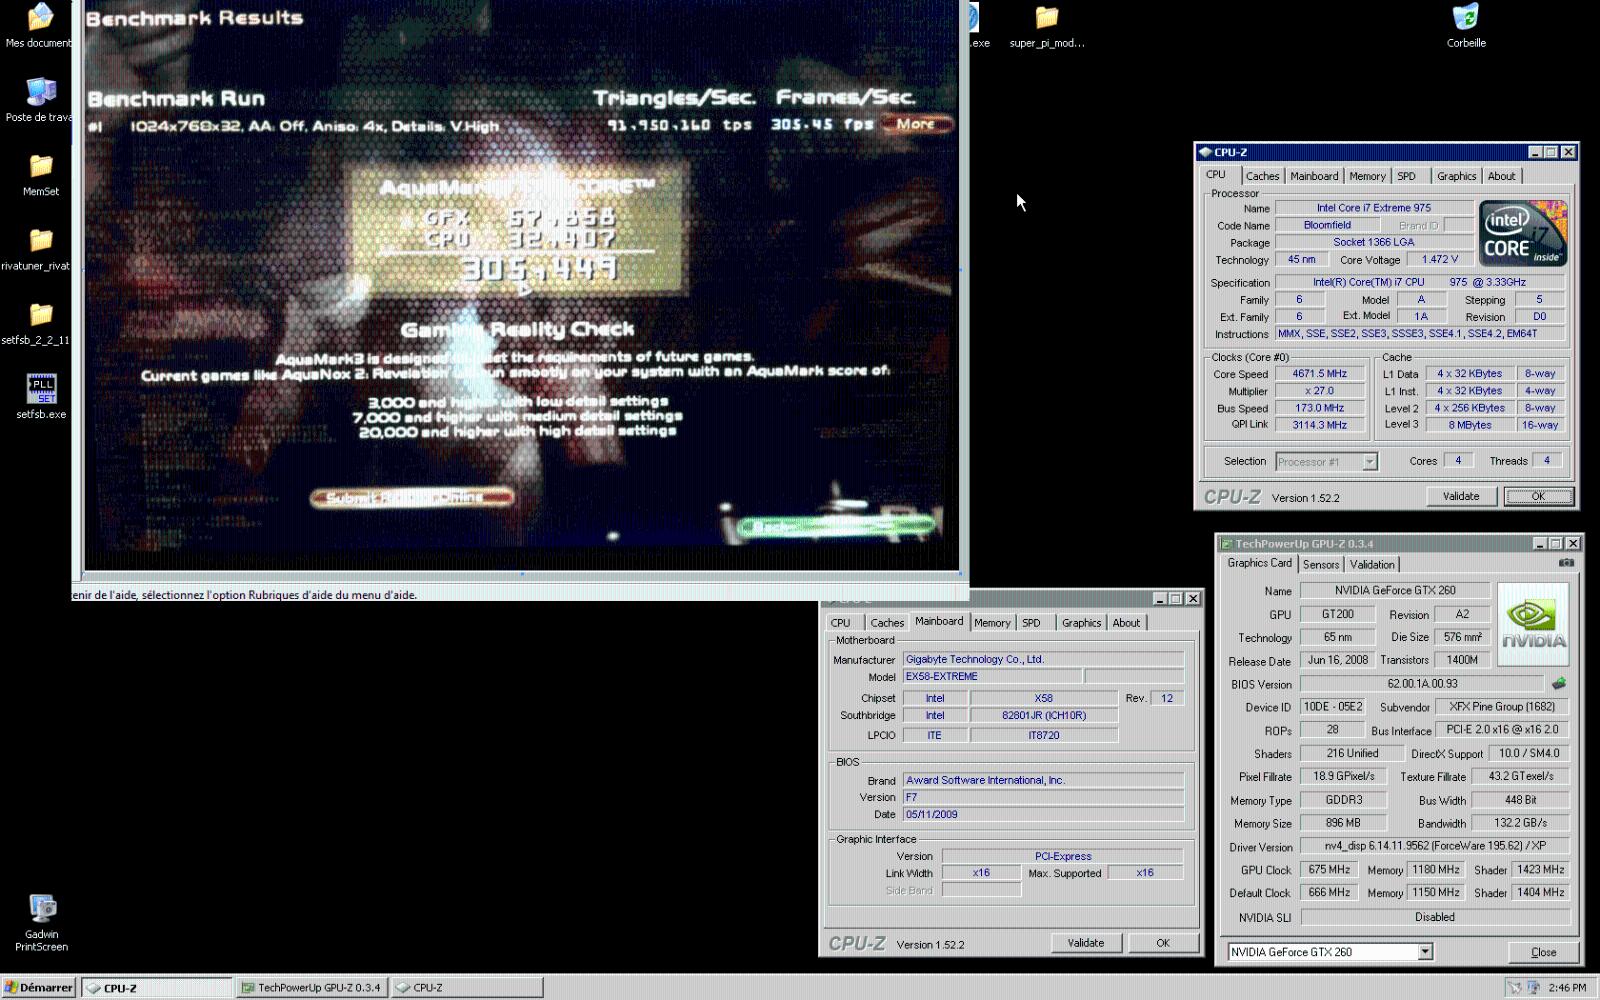Image resolution: width=1600 pixels, height=1000 pixels.
Task: Open Gadwin PrintScreen desktop icon
Action: coord(41,908)
